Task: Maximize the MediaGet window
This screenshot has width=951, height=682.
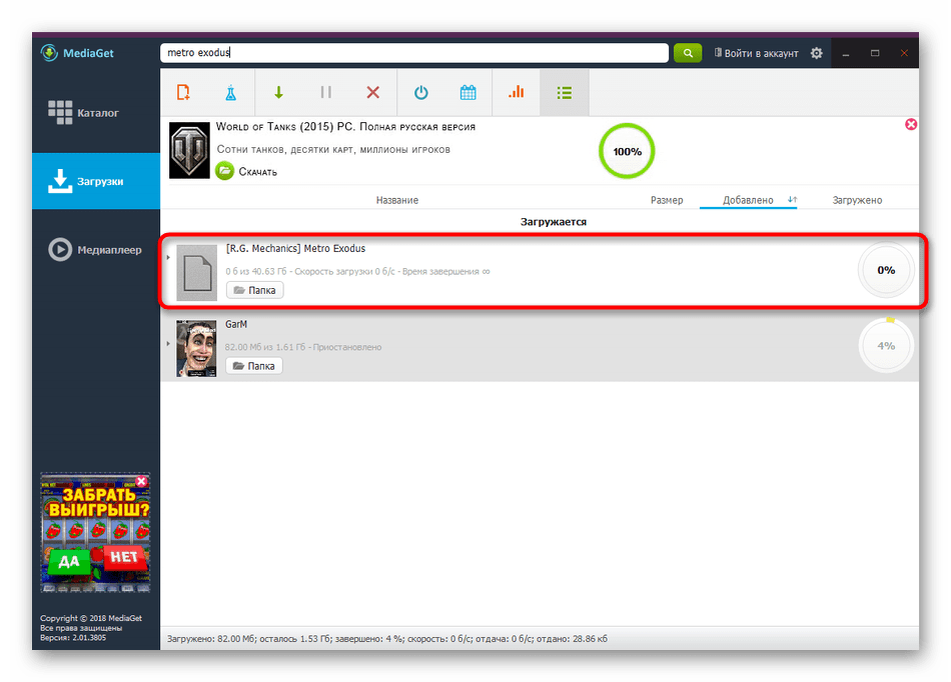Action: tap(875, 53)
